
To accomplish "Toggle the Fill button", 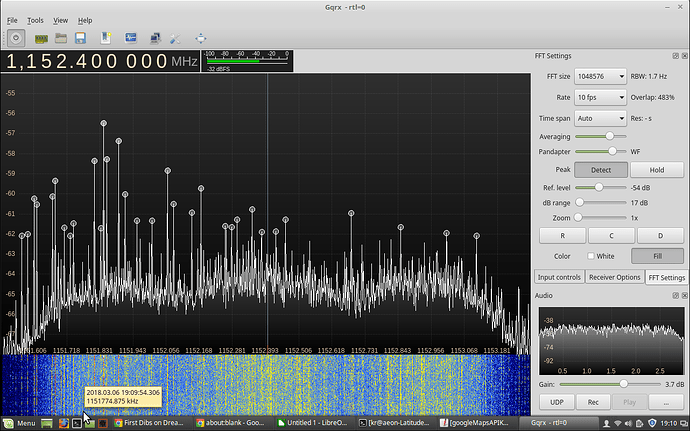I will click(x=657, y=256).
